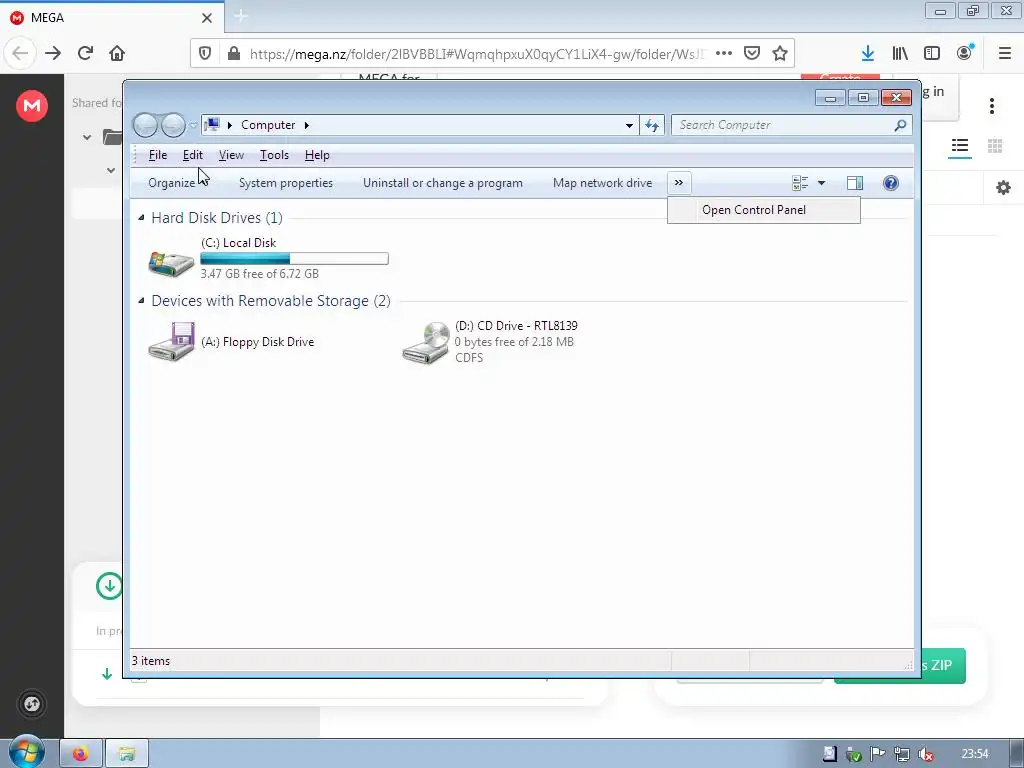The width and height of the screenshot is (1024, 768).
Task: Click Map network drive button
Action: pyautogui.click(x=602, y=183)
